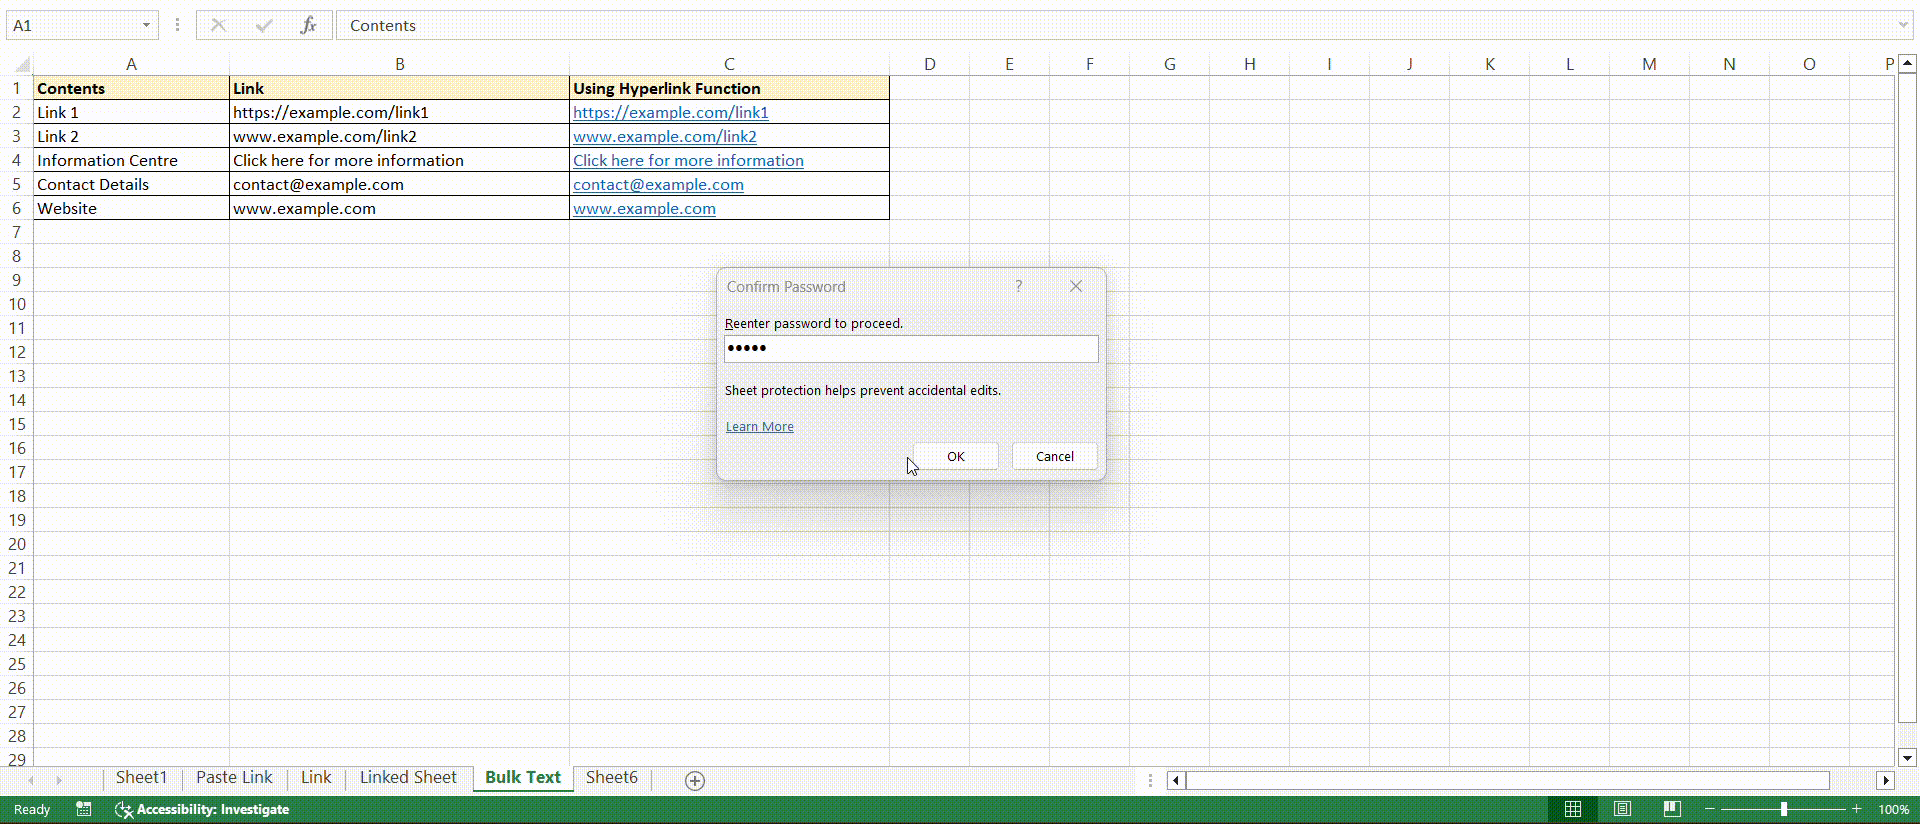The image size is (1920, 824).
Task: Click the help question mark in dialog
Action: 1019,286
